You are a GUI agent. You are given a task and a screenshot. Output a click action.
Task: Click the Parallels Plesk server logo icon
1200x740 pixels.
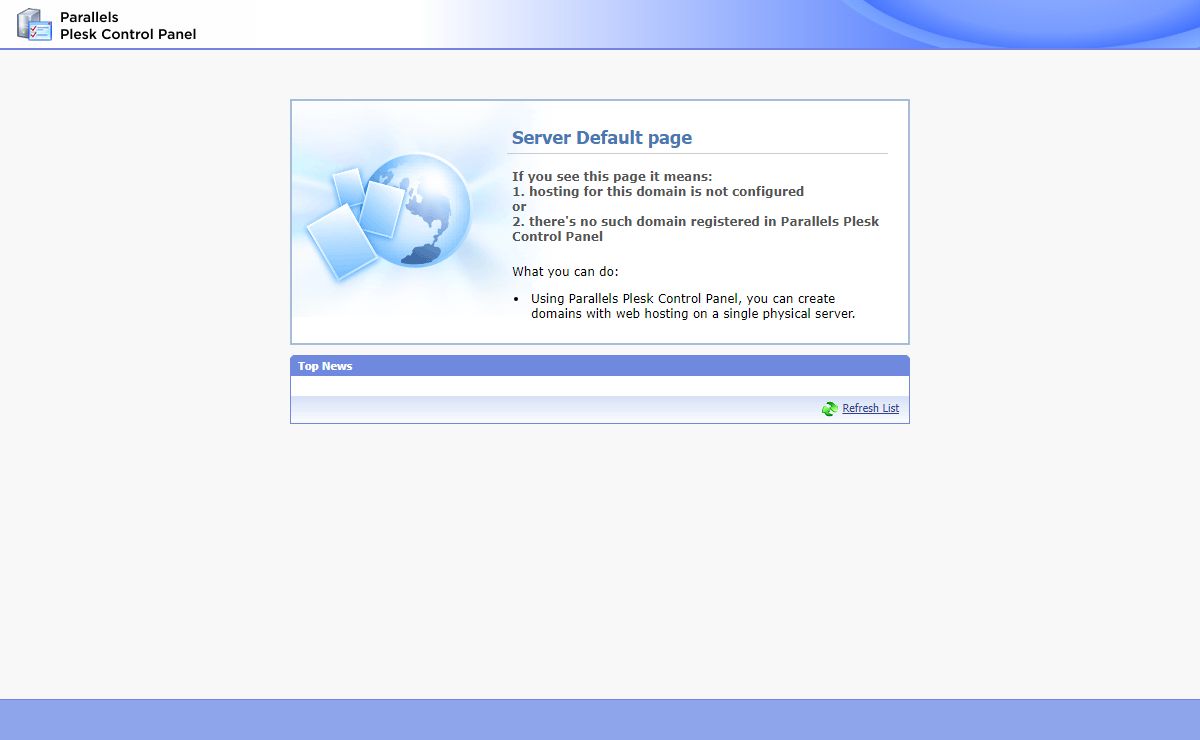click(34, 24)
